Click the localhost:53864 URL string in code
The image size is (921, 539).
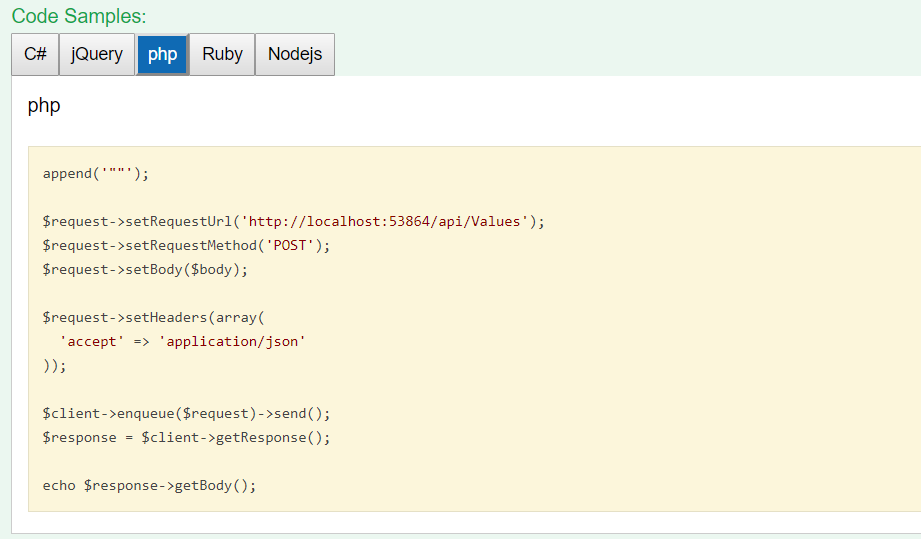click(x=389, y=221)
